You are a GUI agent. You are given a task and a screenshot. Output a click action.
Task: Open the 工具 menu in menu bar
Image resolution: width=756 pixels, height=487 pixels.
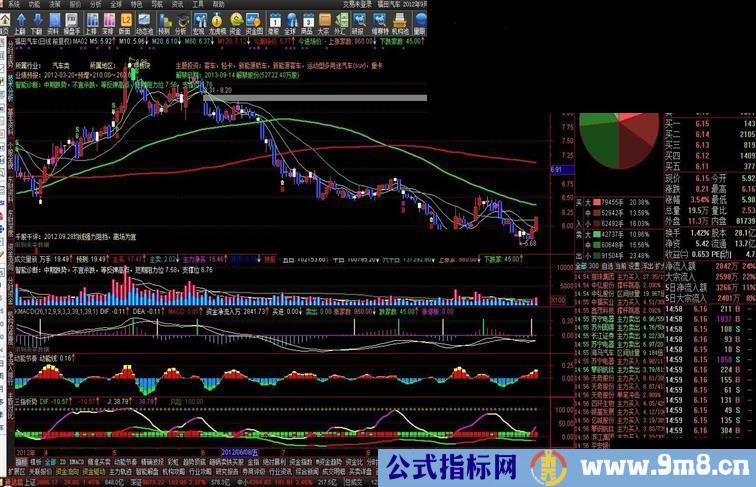point(197,4)
